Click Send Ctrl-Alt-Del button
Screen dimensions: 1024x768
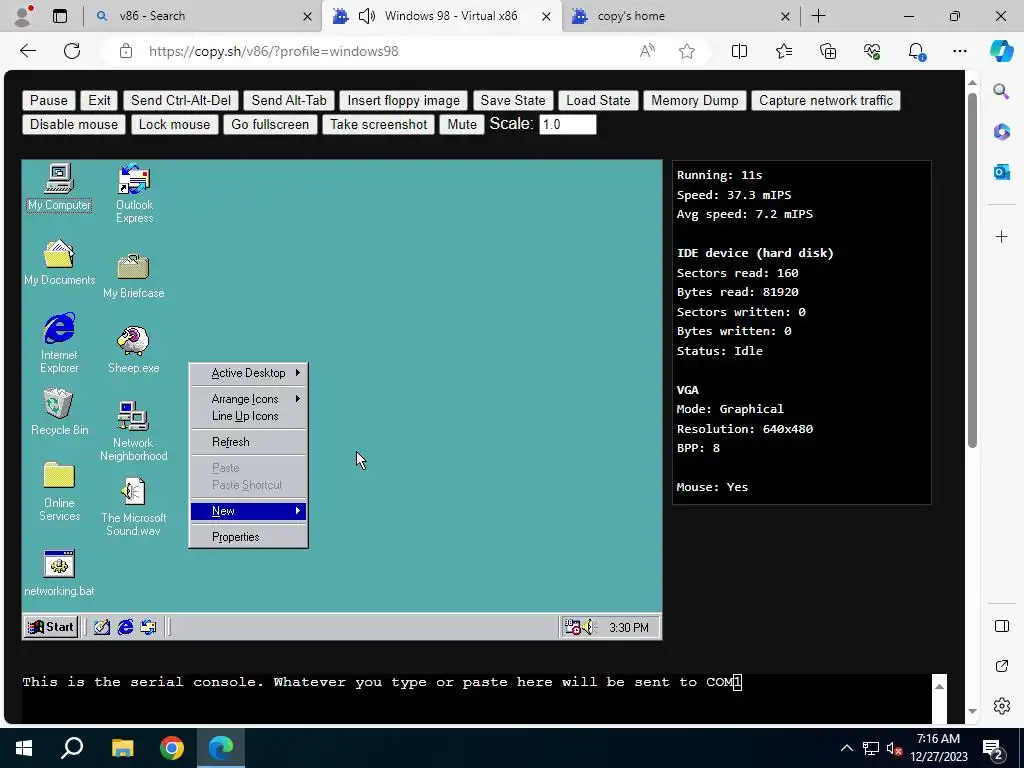[x=181, y=101]
